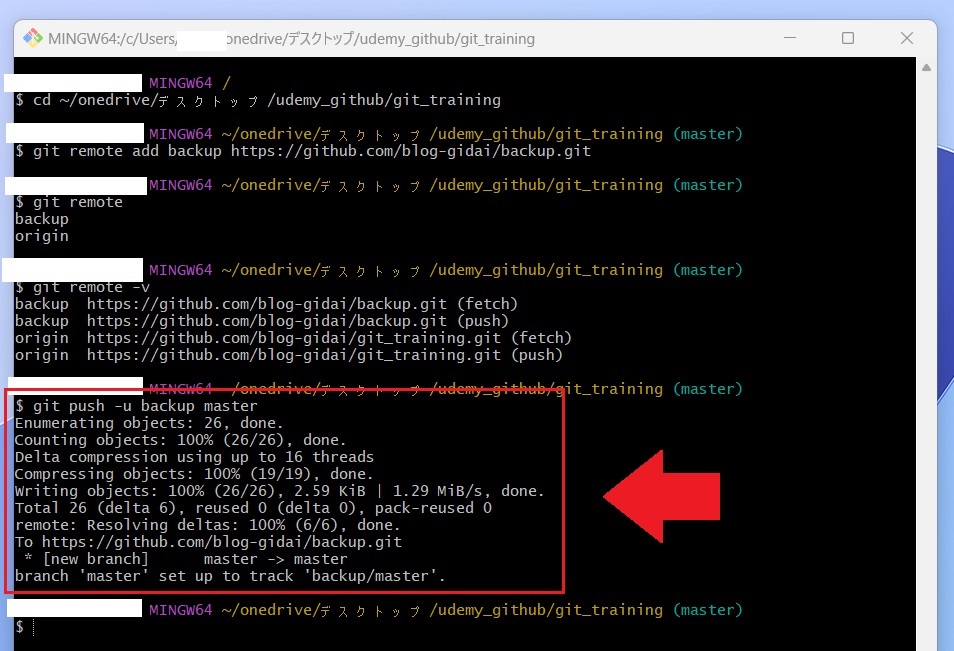Click 'backup' in the git remote output
Viewport: 954px width, 651px height.
pyautogui.click(x=42, y=219)
